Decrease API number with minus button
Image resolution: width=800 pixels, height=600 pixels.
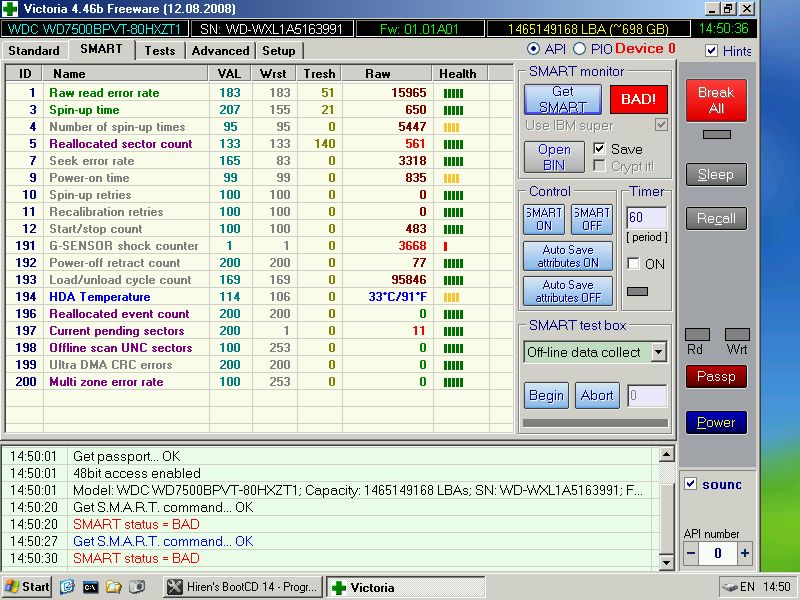tap(691, 553)
